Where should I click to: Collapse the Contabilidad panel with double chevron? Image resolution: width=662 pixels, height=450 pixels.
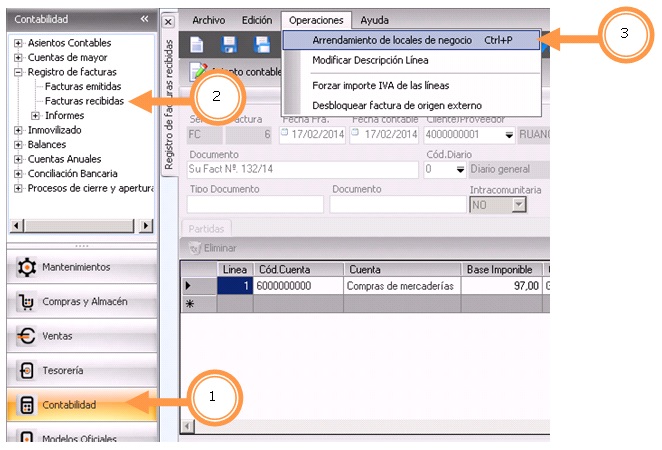[x=144, y=19]
